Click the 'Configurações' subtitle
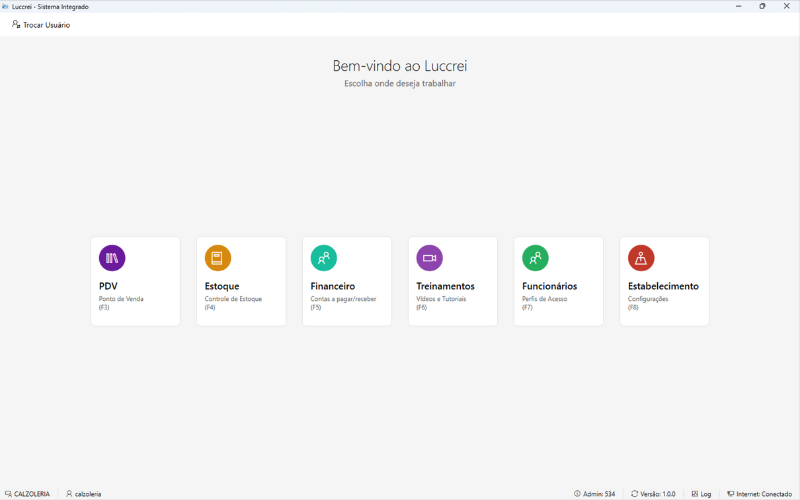Screen dimensions: 800x500 tap(648, 299)
